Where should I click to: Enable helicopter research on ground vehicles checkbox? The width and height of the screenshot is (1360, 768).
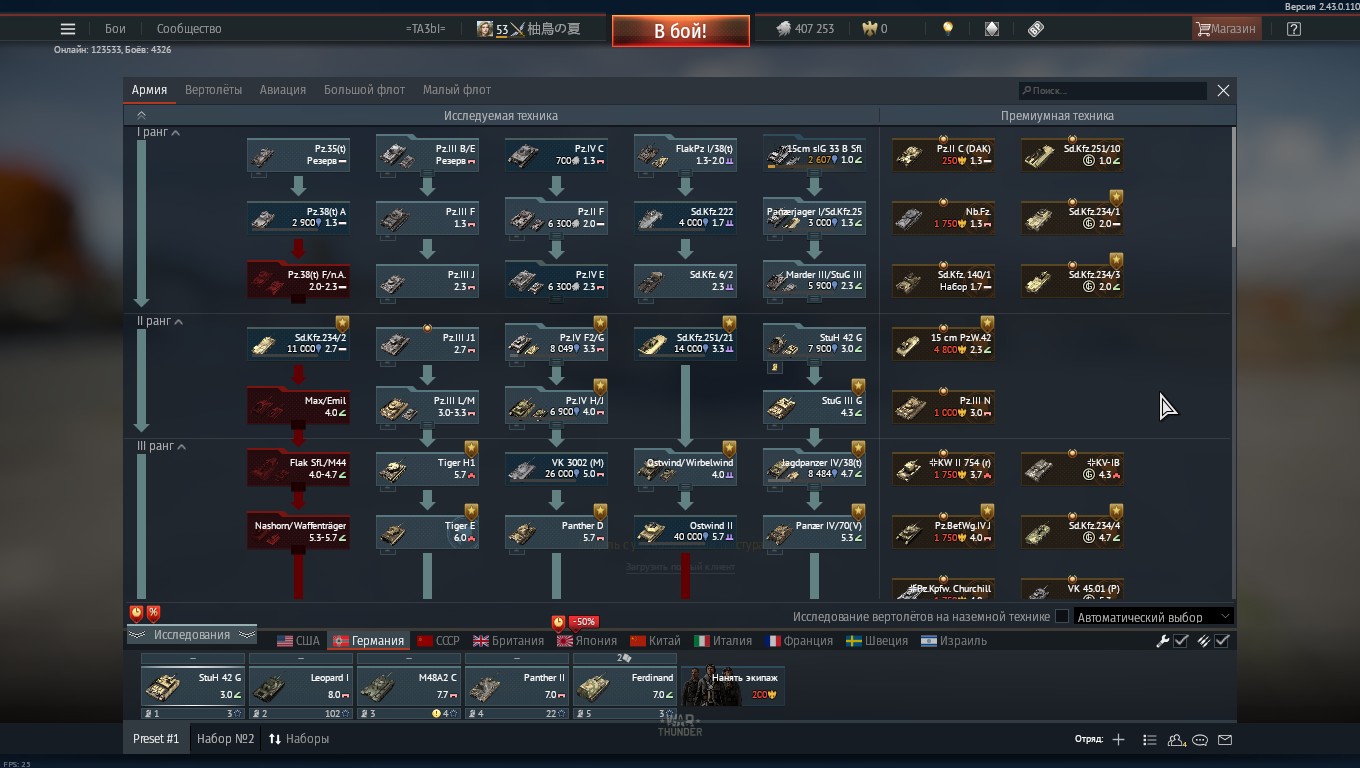[x=1062, y=617]
